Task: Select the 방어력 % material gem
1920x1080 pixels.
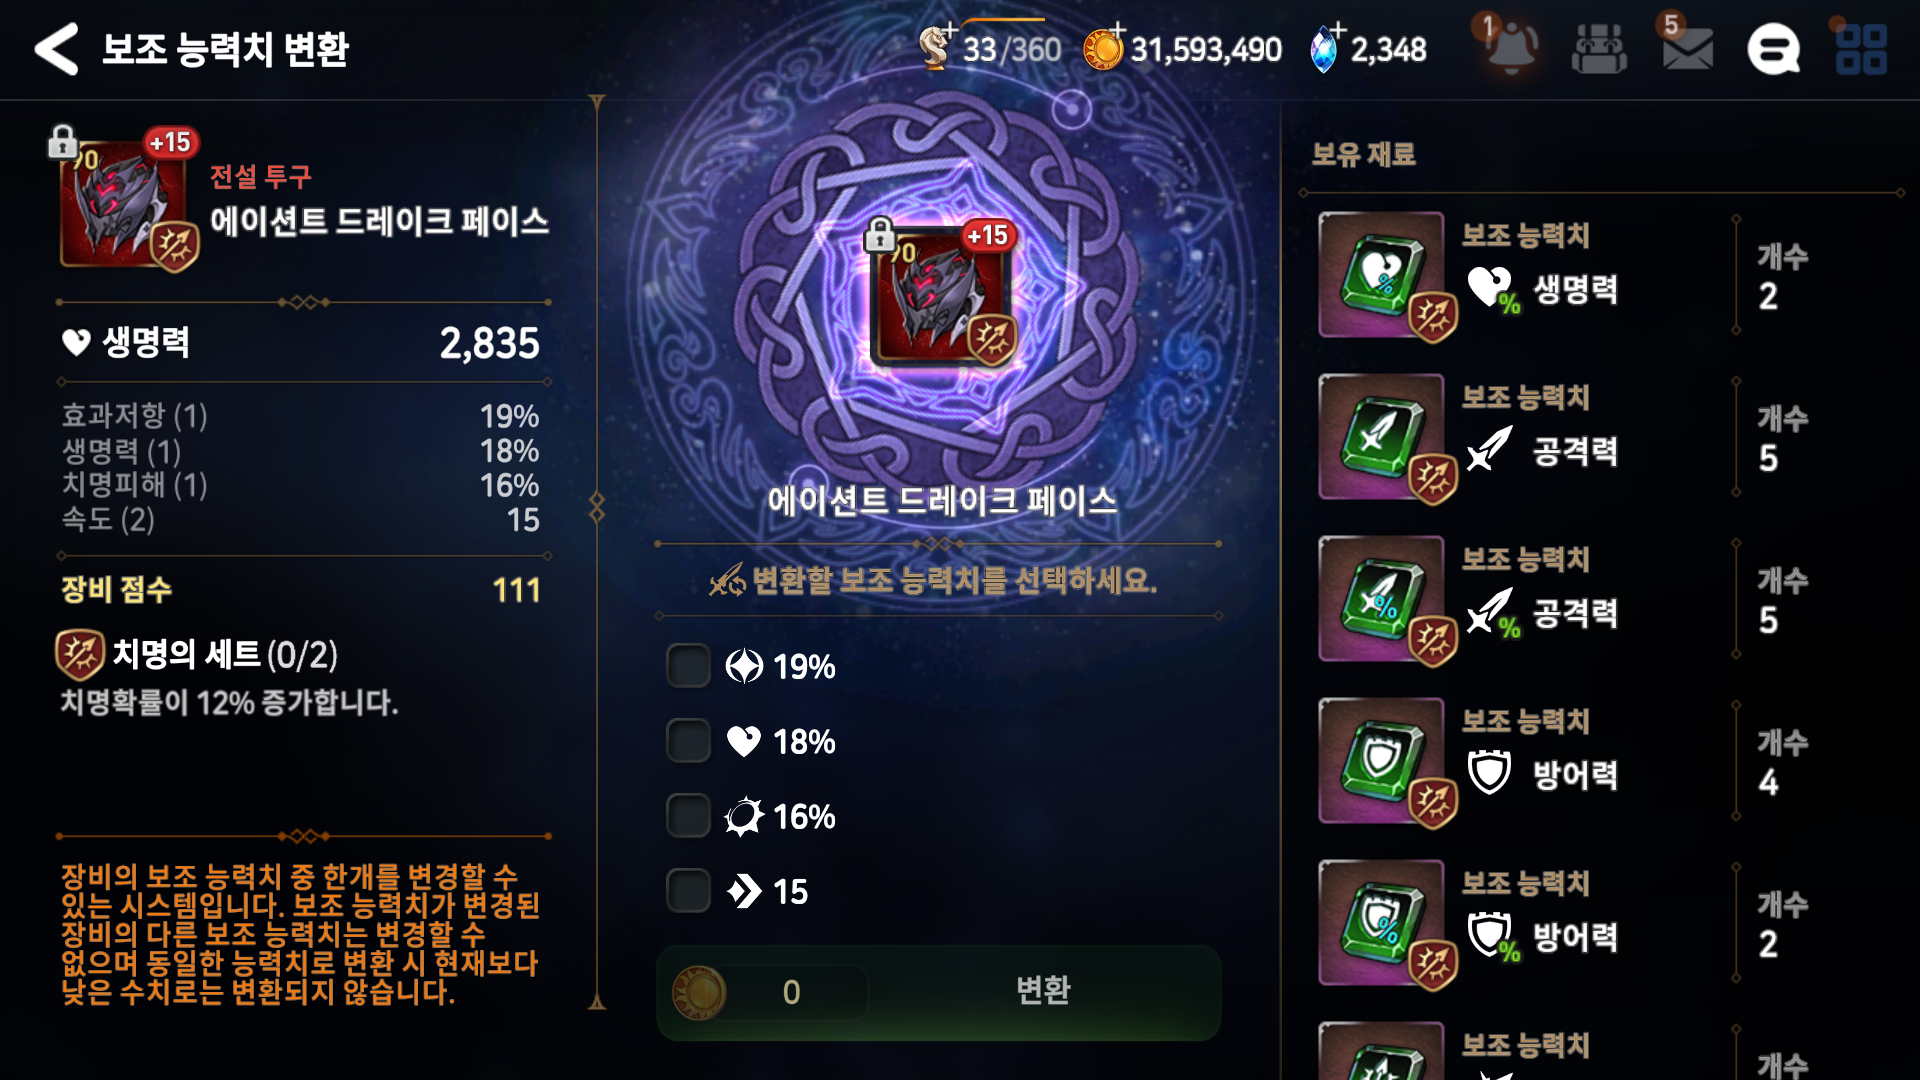Action: pyautogui.click(x=1384, y=924)
